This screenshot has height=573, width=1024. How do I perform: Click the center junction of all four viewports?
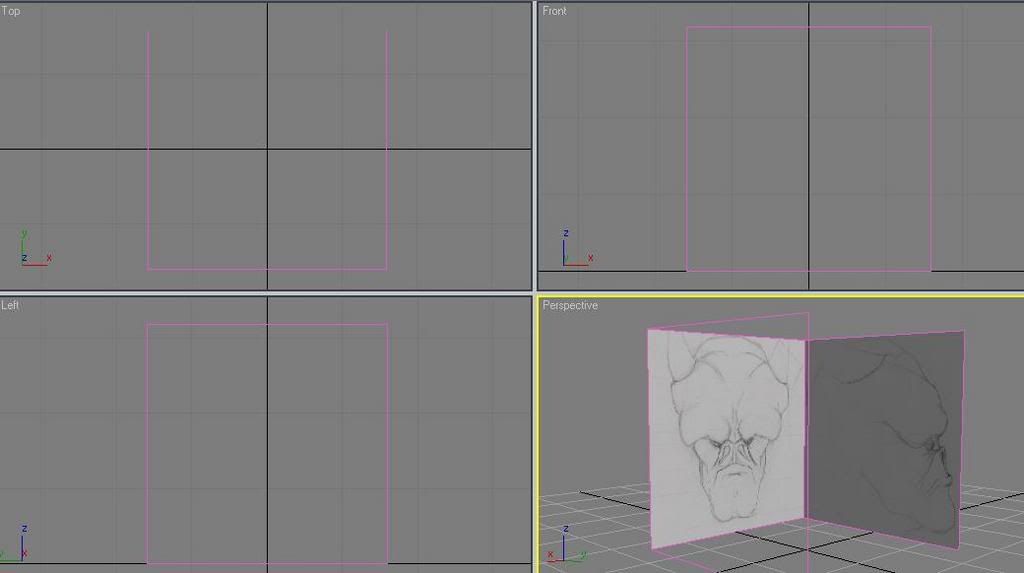click(535, 292)
